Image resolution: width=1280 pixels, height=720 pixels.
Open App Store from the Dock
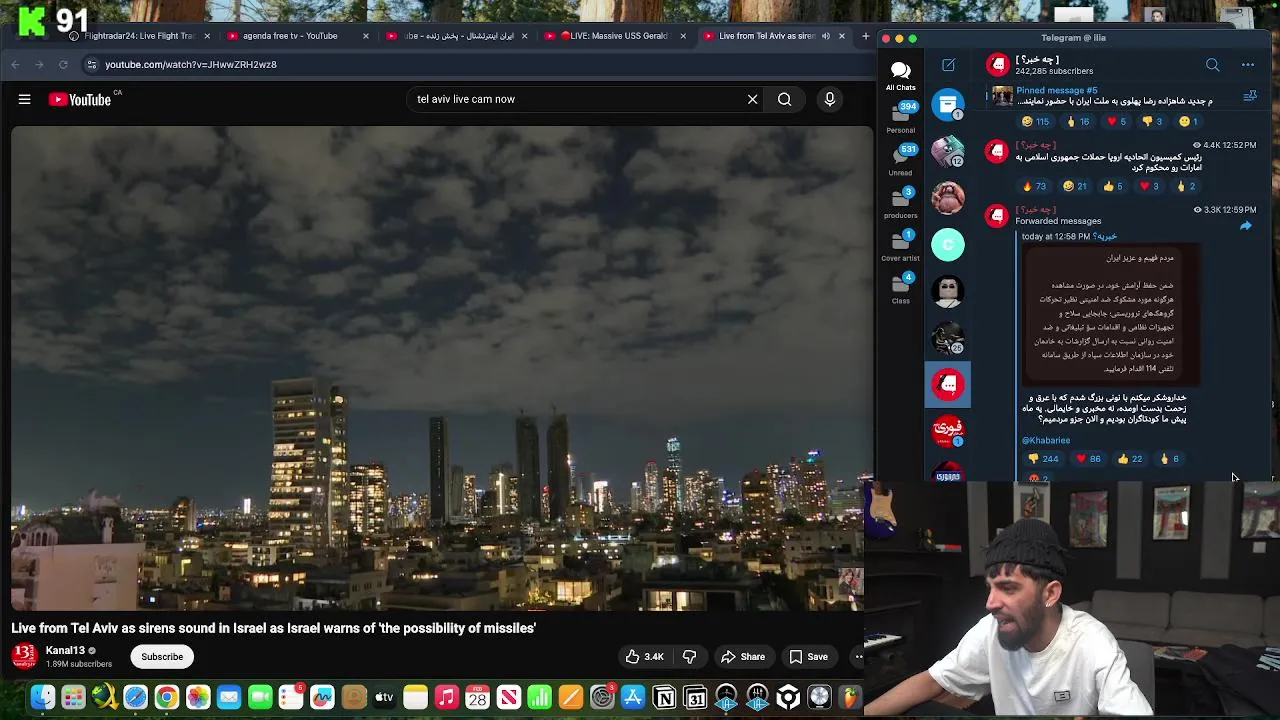[x=633, y=697]
